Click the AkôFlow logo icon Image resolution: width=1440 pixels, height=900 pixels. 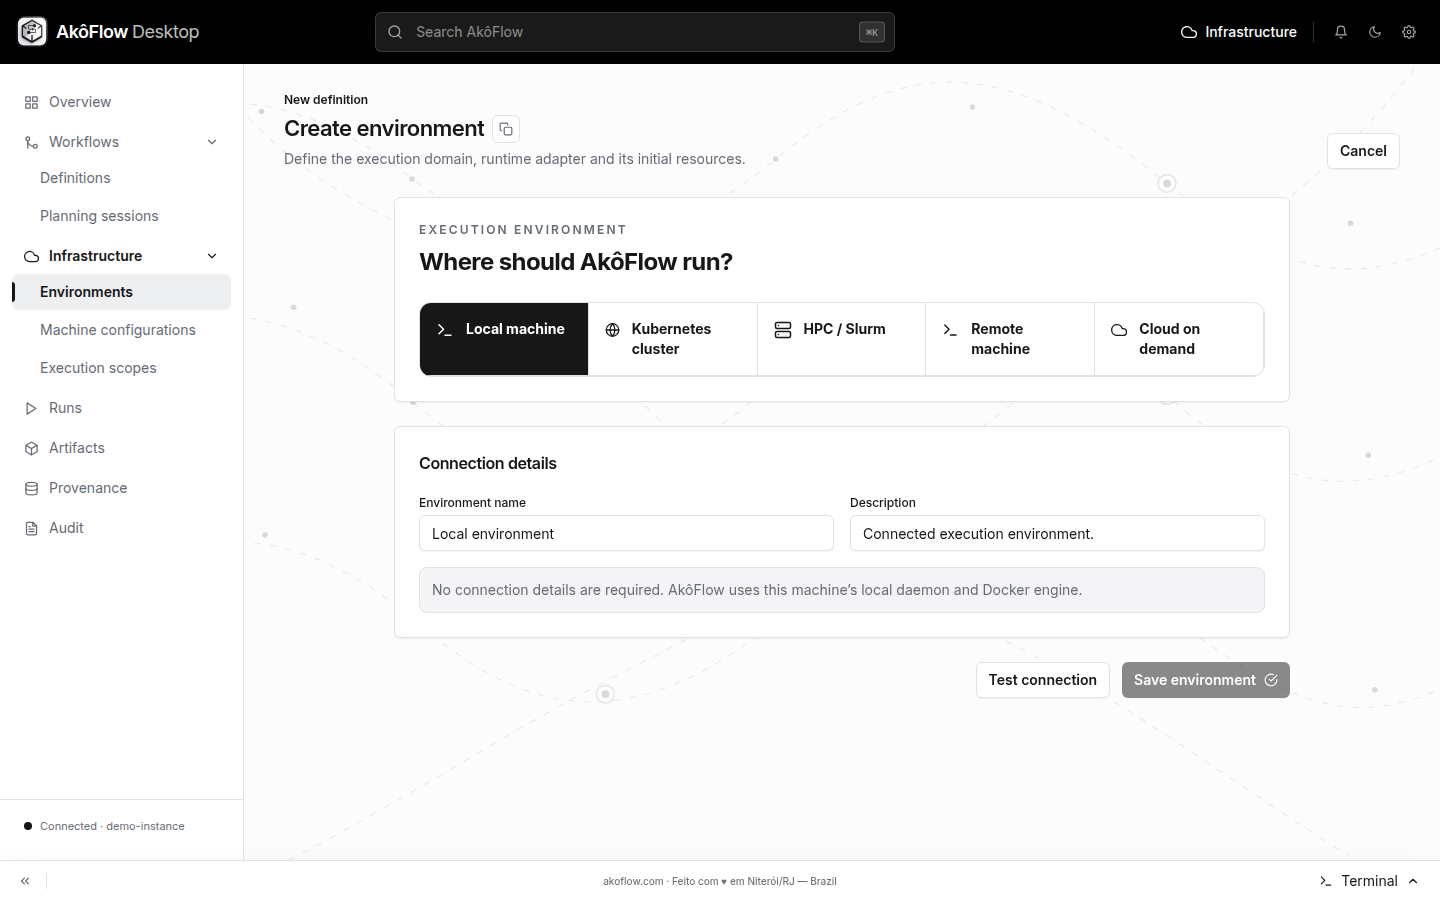tap(32, 32)
